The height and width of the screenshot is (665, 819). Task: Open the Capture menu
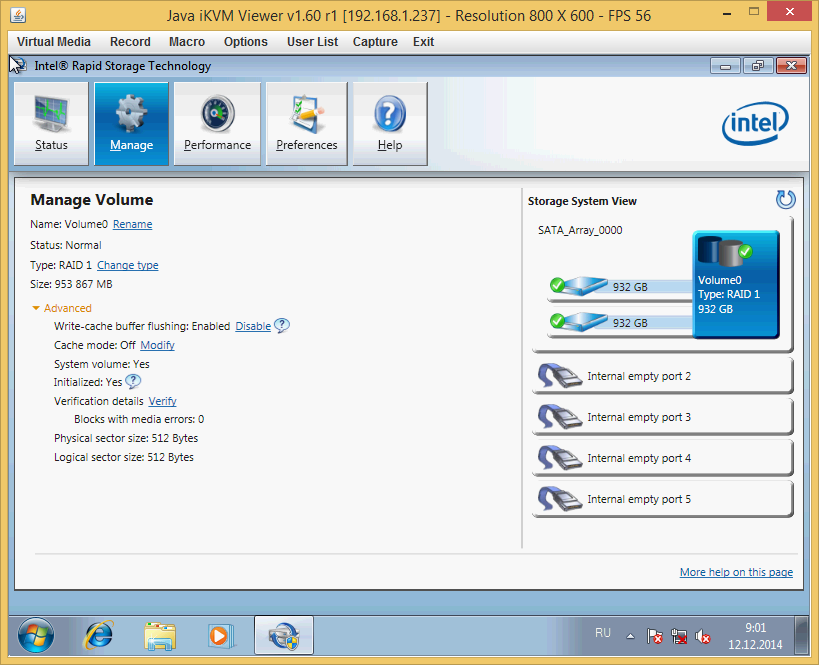375,42
